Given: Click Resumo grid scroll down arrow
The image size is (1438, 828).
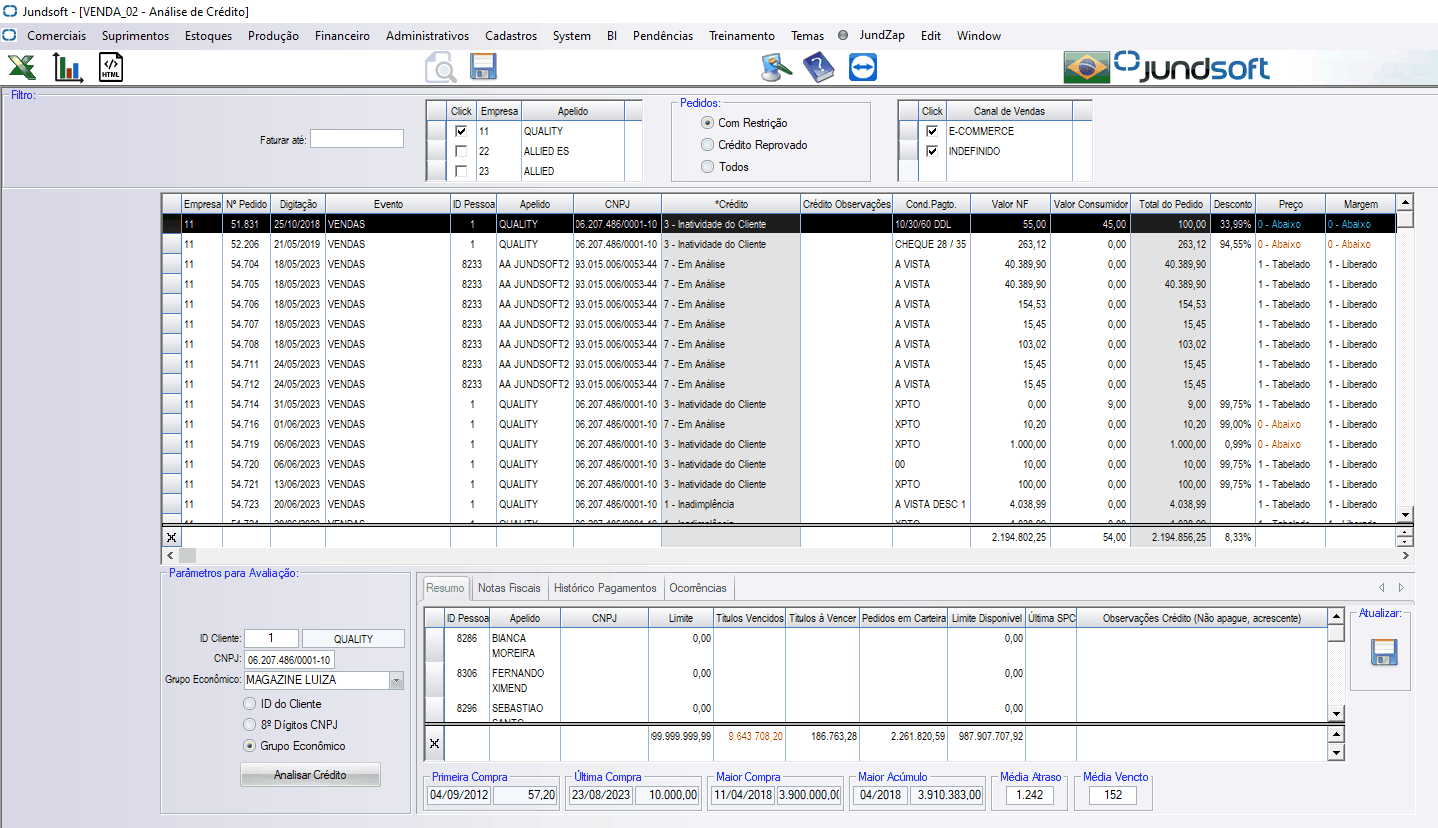Looking at the screenshot, I should 1336,713.
